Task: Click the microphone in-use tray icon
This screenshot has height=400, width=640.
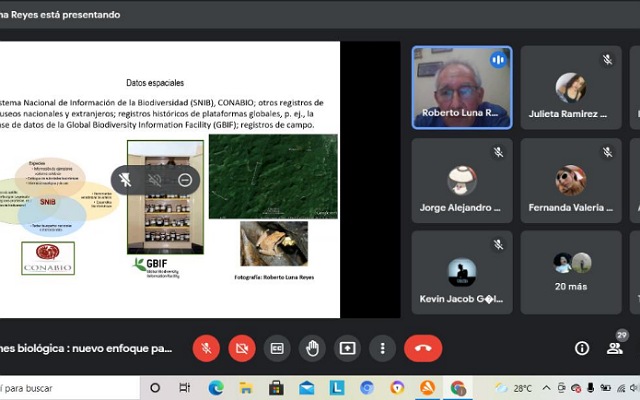Action: [x=590, y=388]
